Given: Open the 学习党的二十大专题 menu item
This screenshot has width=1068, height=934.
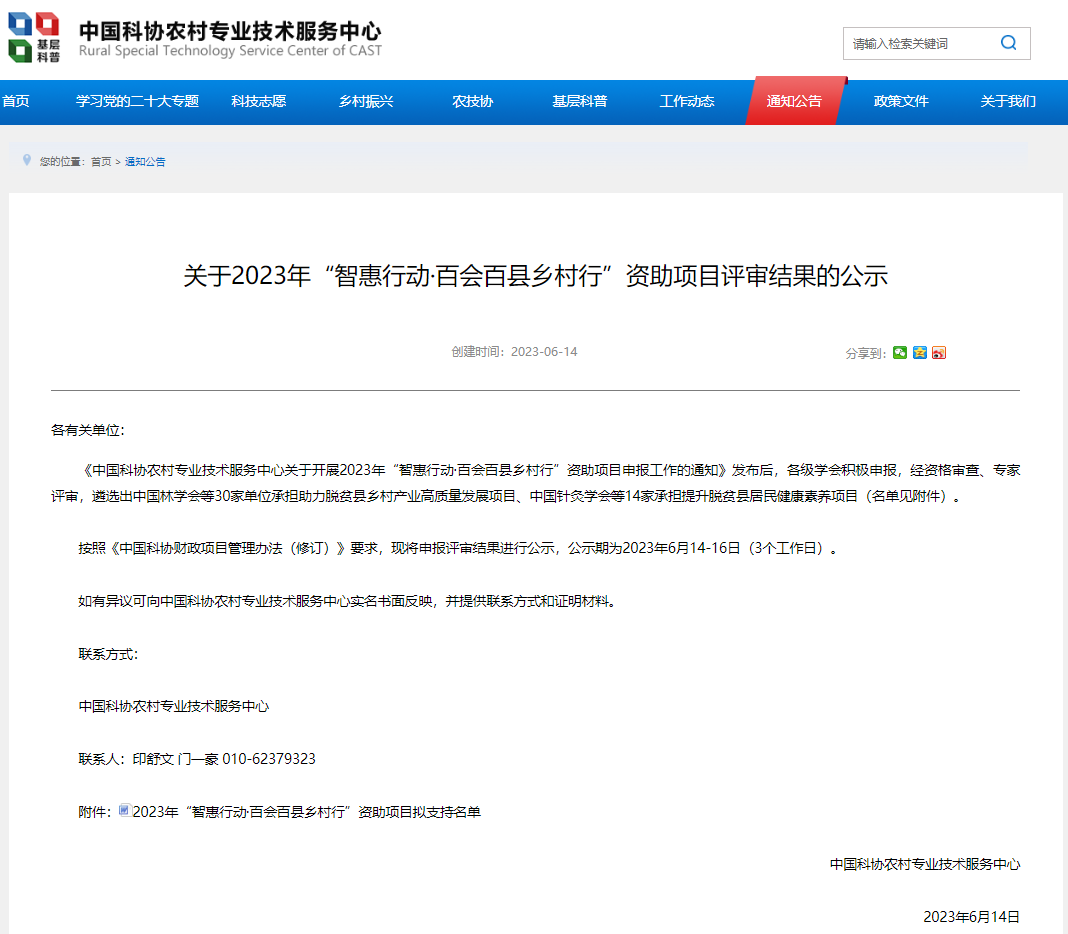Looking at the screenshot, I should [x=138, y=101].
